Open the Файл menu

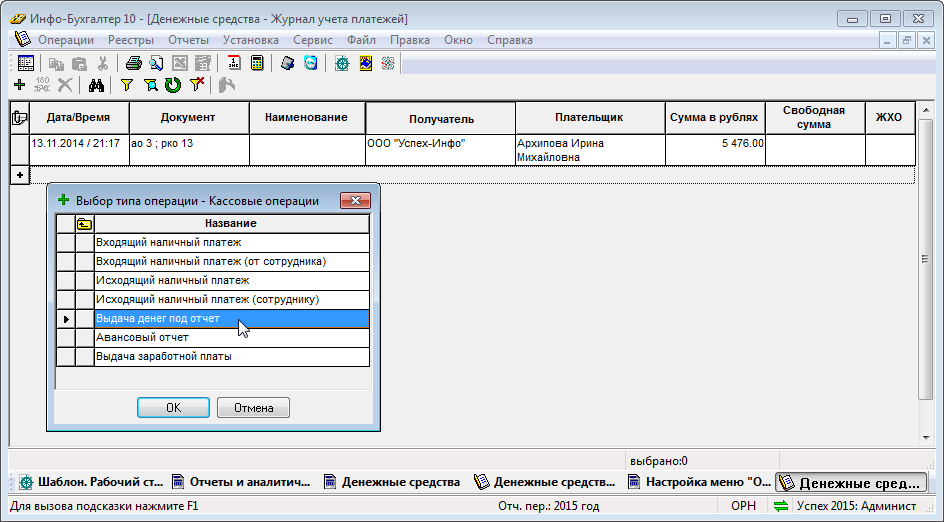(361, 40)
